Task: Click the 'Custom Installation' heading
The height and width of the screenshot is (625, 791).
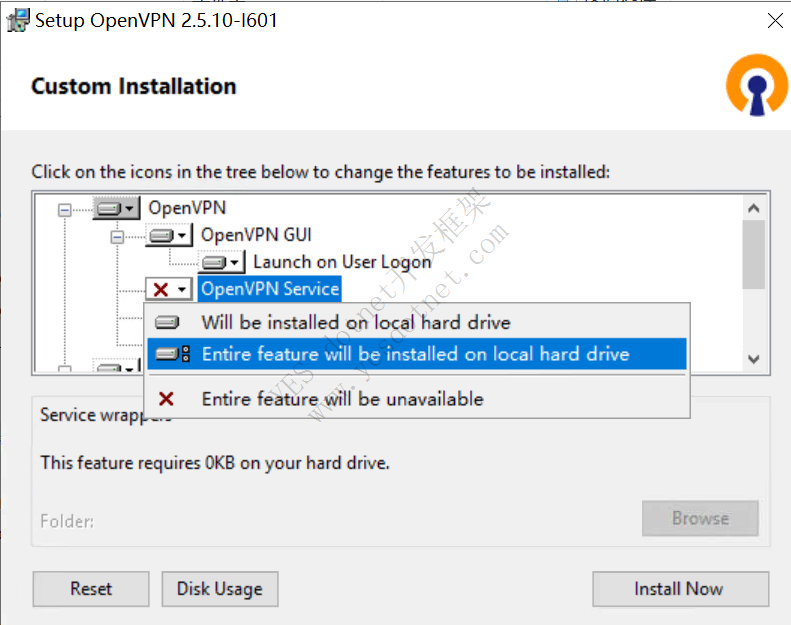Action: [134, 86]
